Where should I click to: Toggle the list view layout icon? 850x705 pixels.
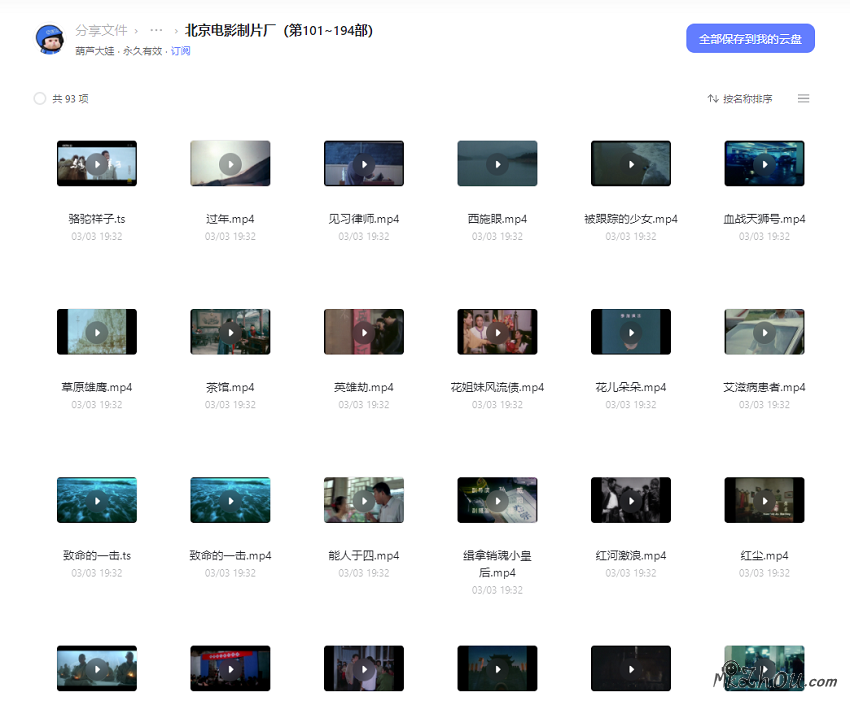803,99
